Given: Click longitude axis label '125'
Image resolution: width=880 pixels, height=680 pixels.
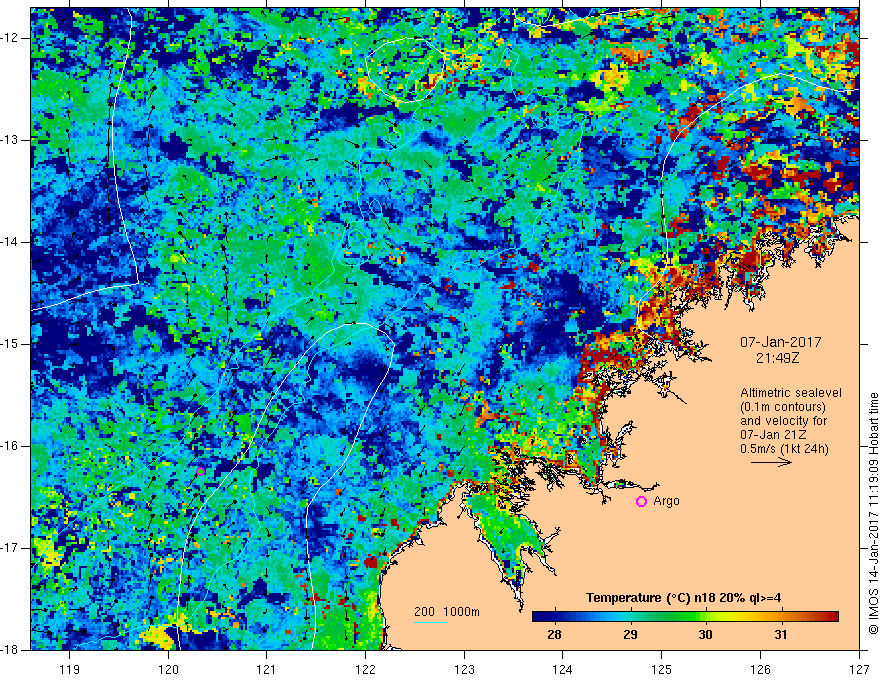Looking at the screenshot, I should tap(661, 669).
